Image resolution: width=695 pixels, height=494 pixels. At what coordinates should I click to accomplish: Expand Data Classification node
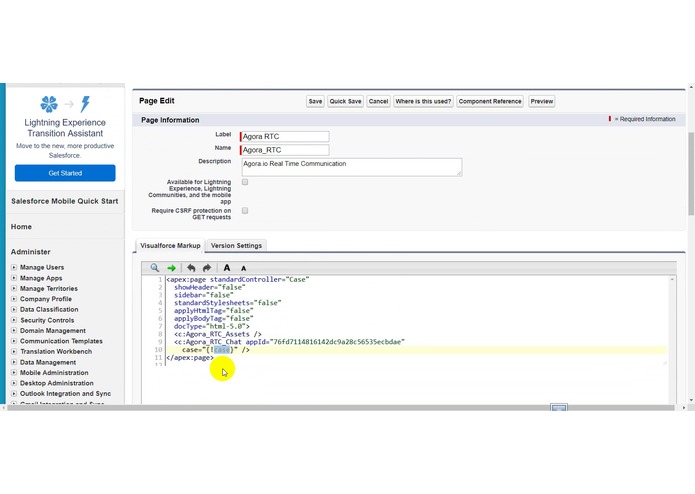(14, 309)
